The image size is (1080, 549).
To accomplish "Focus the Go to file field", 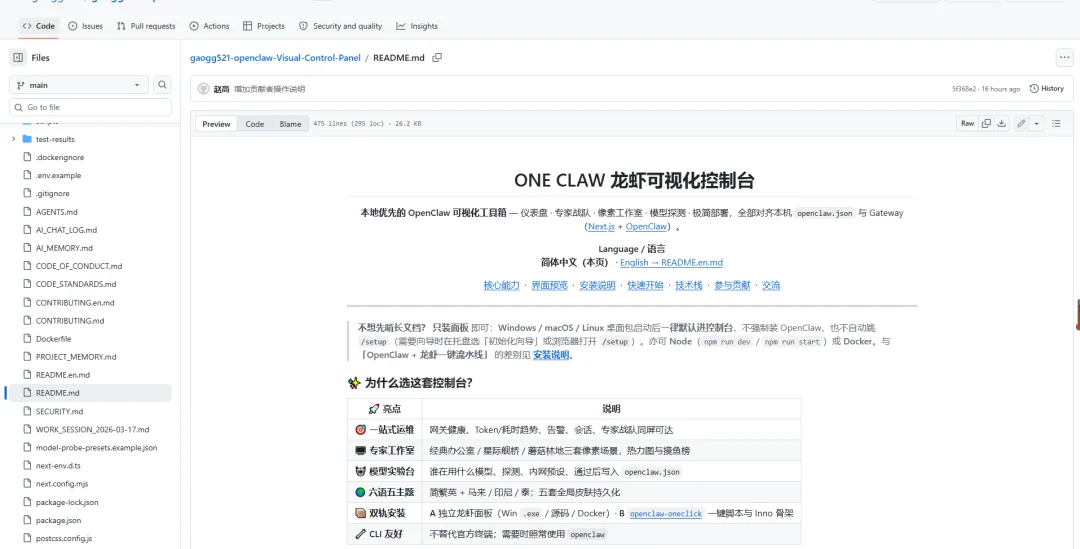I will [90, 107].
